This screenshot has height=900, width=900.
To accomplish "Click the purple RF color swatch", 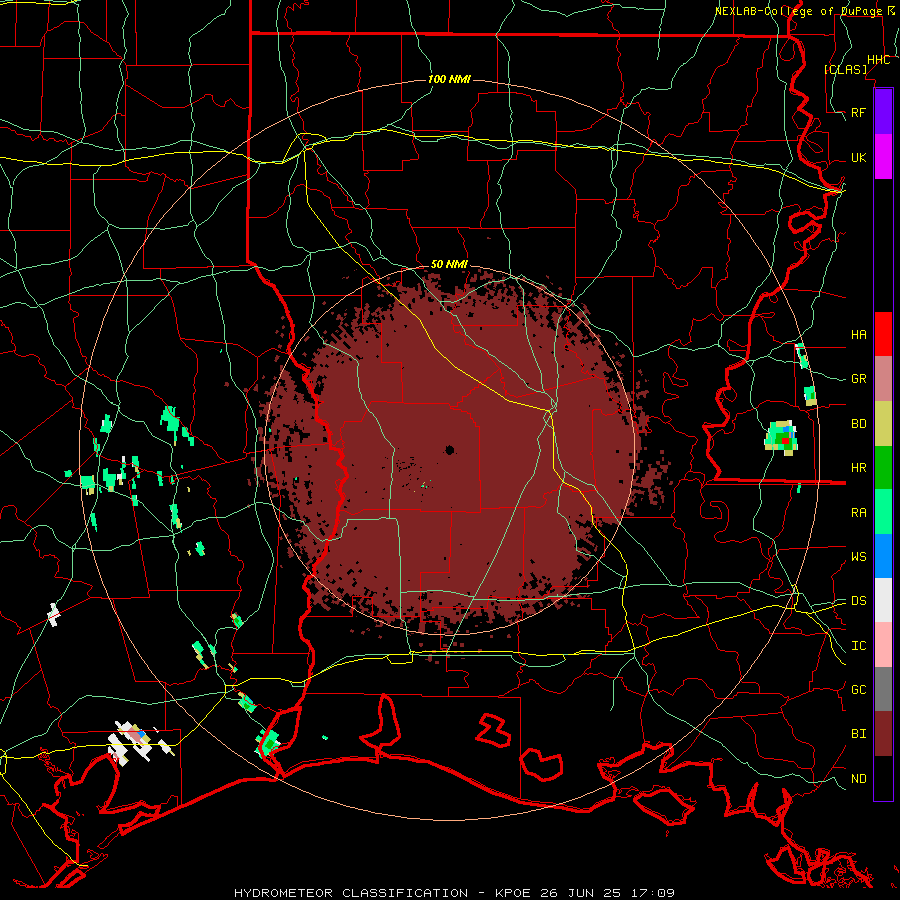I will tap(883, 112).
